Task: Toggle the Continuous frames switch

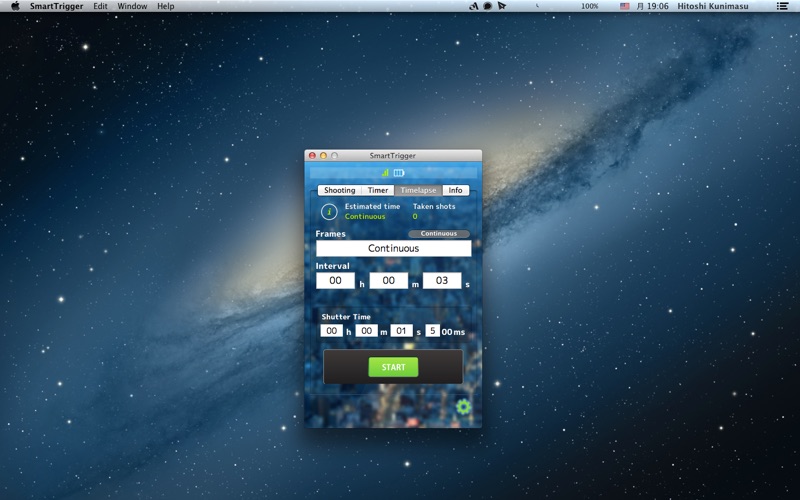Action: [438, 234]
